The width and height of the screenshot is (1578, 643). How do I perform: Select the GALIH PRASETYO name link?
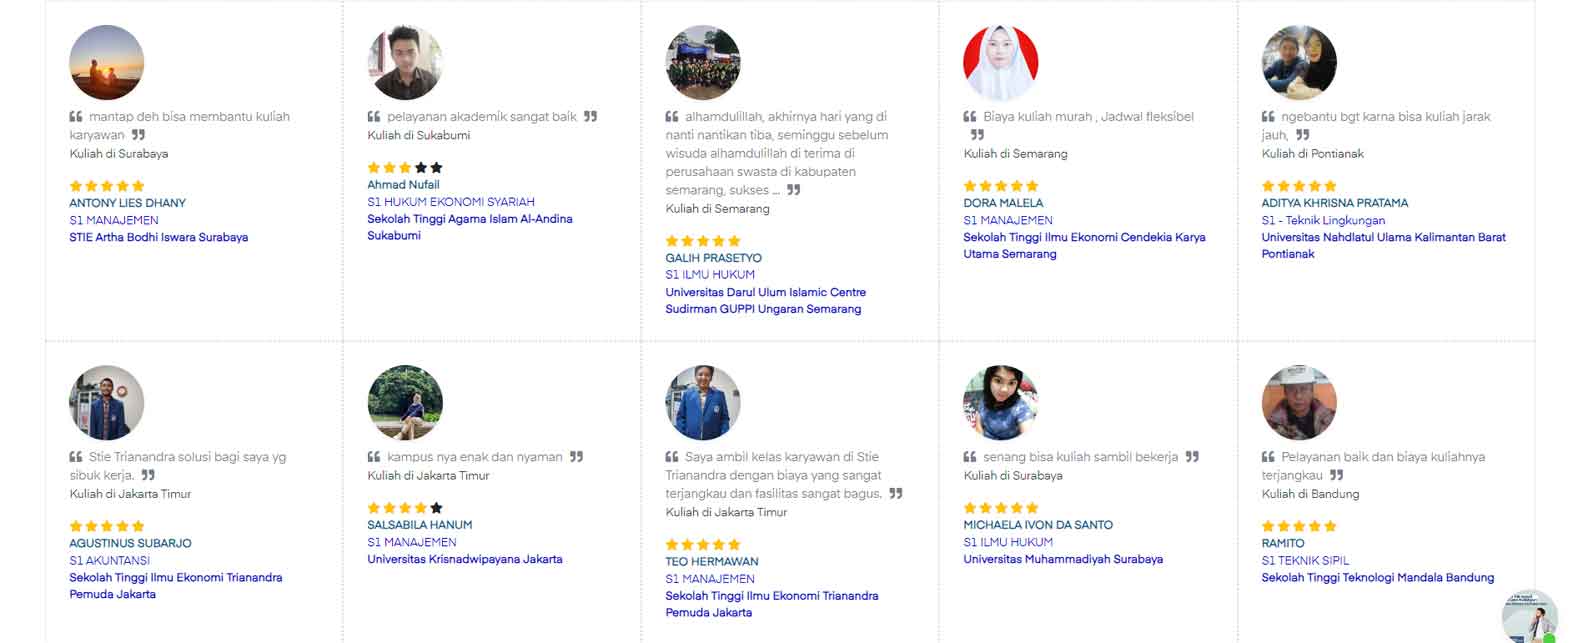pos(714,258)
